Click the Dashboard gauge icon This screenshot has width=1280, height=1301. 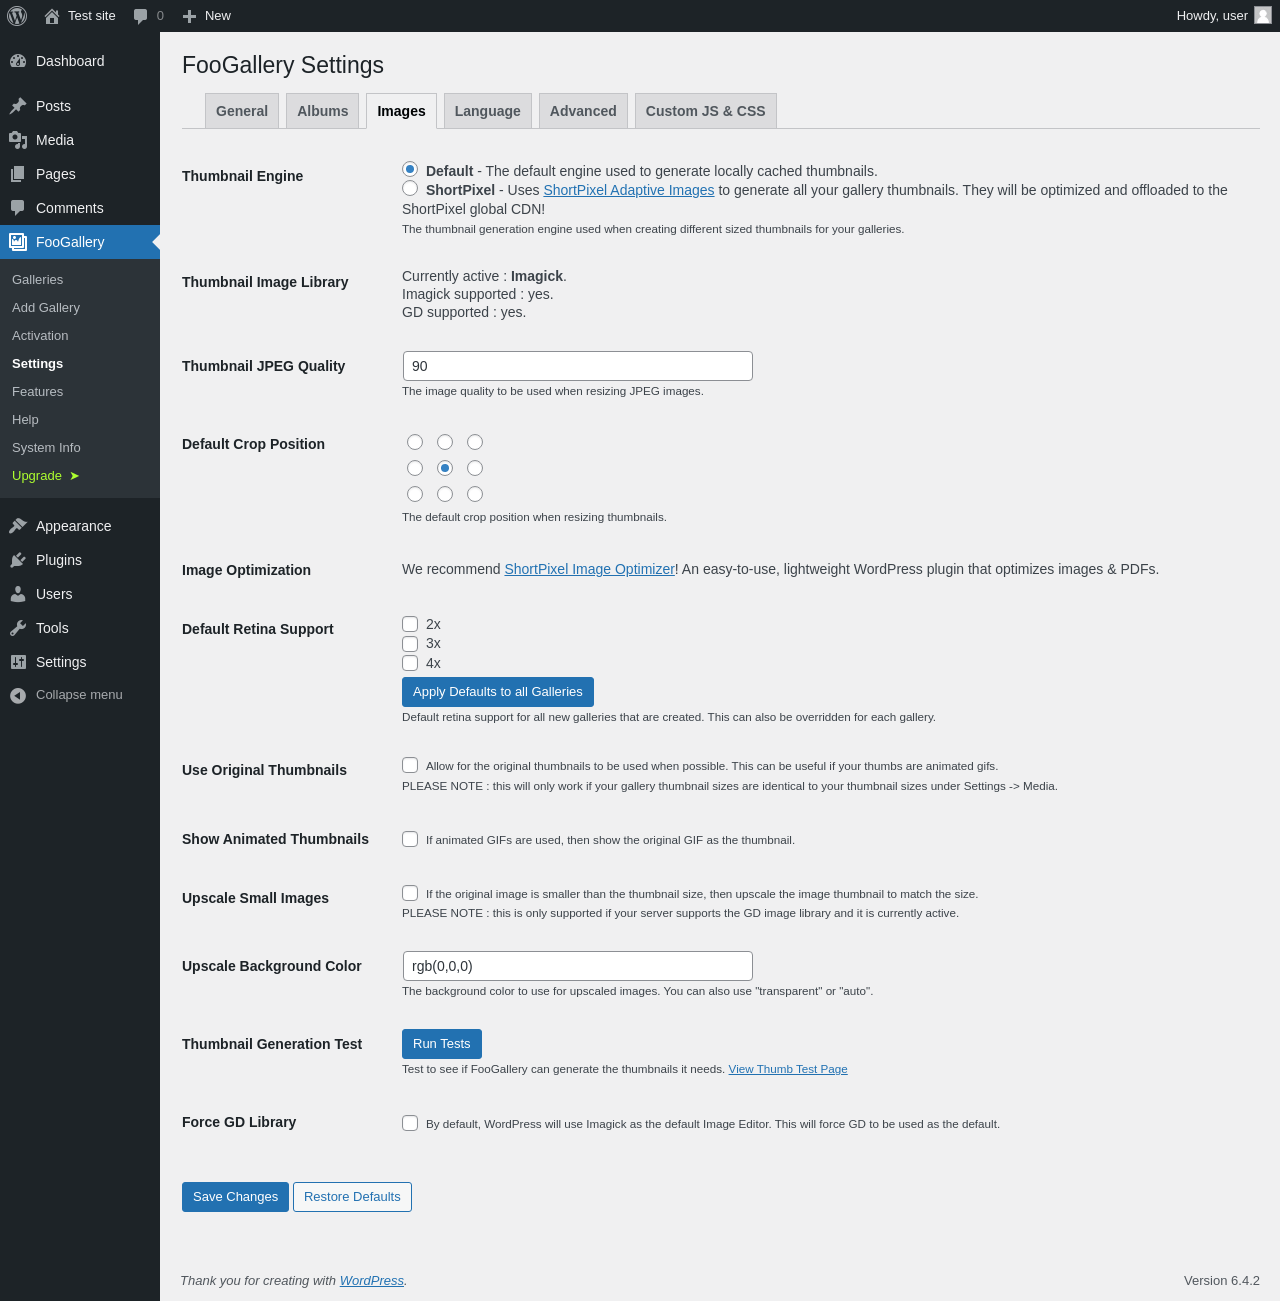(18, 61)
